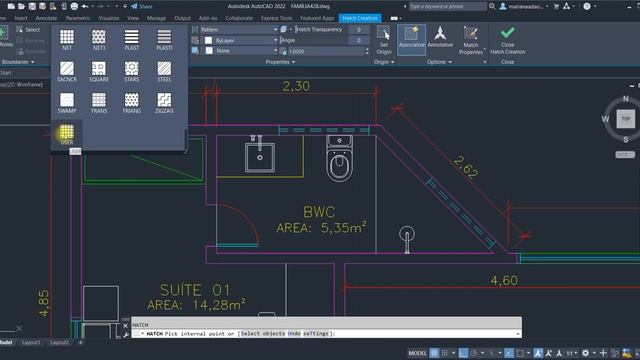Select the Hatch Creation ribbon tab
The image size is (640, 360).
360,18
